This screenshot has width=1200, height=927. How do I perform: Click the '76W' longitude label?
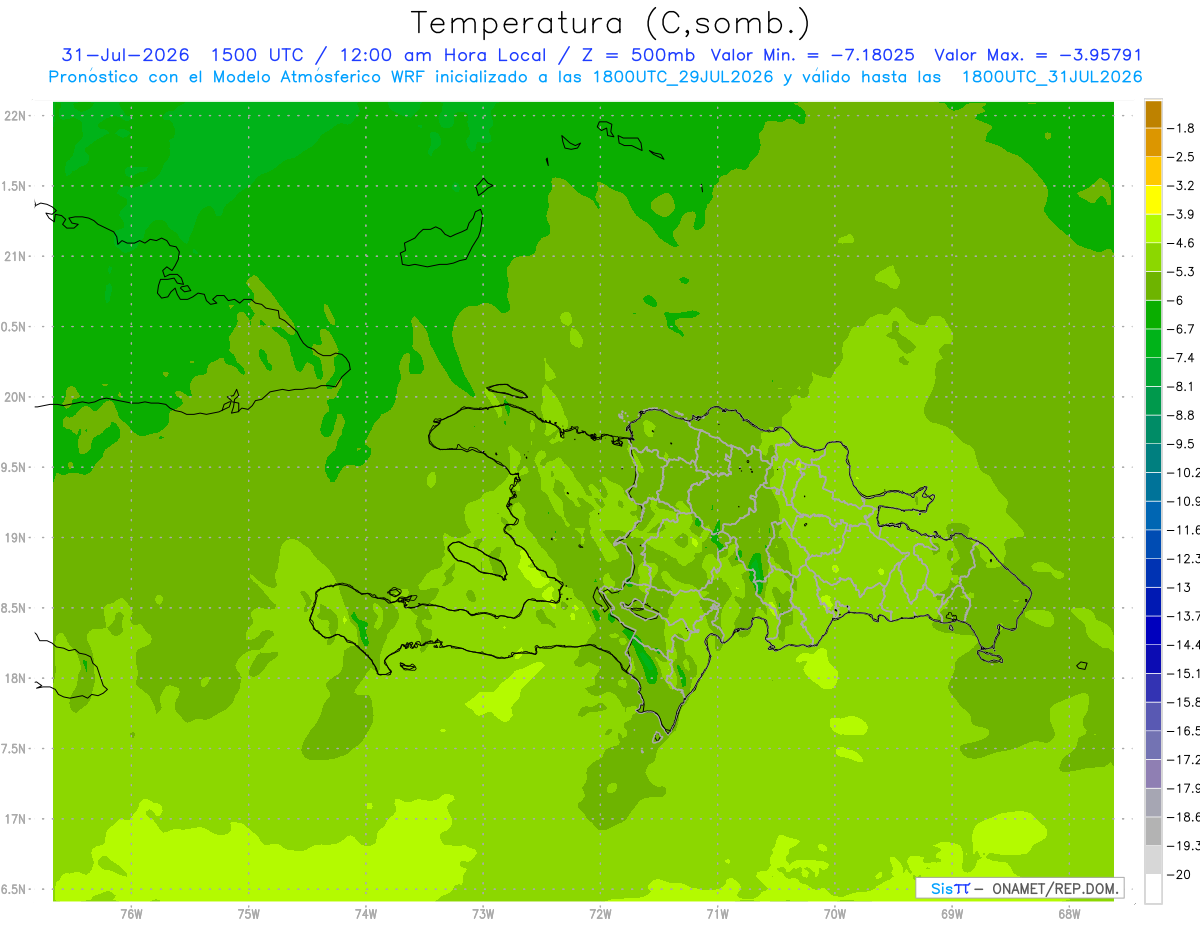coord(132,913)
